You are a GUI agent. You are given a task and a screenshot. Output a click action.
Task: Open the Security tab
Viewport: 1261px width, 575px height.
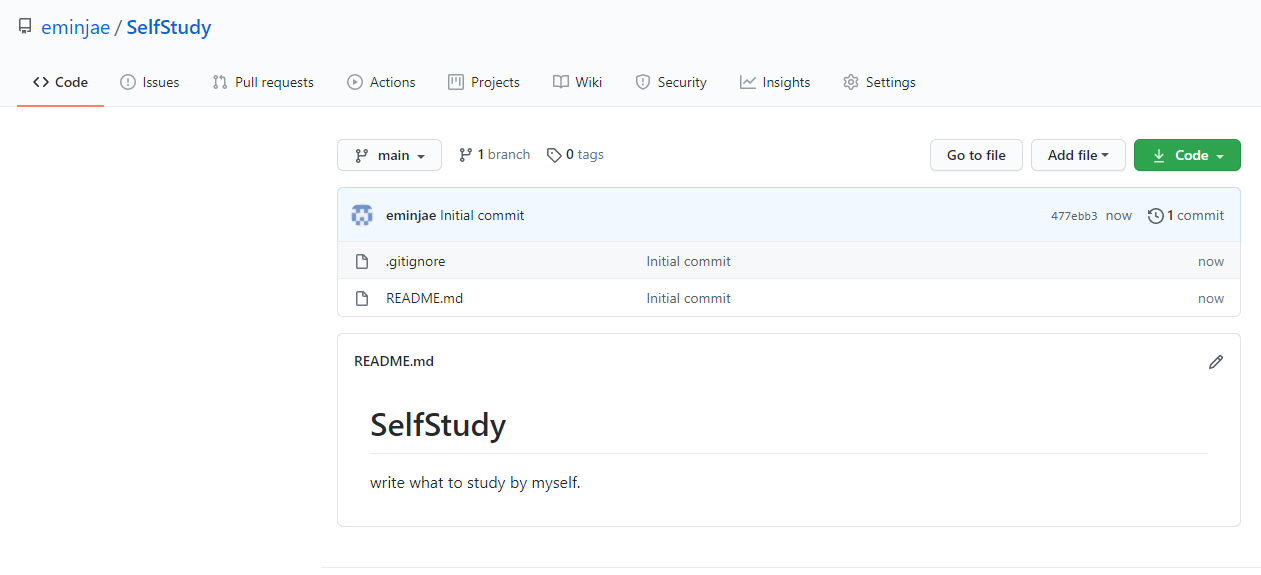[671, 82]
